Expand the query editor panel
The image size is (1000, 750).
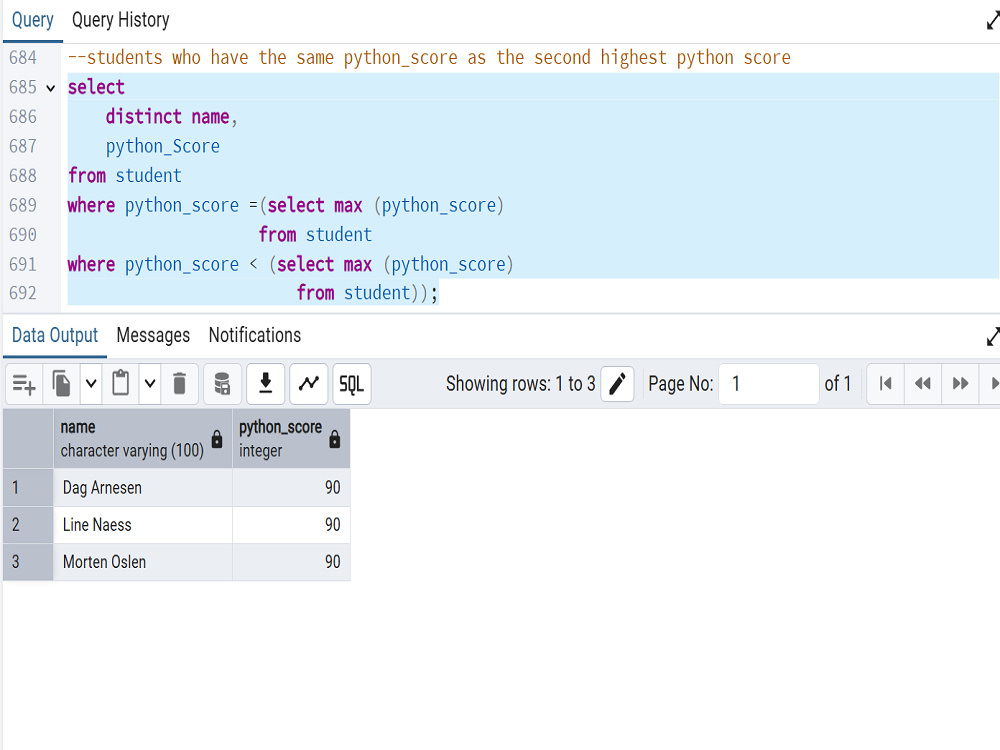pos(992,20)
